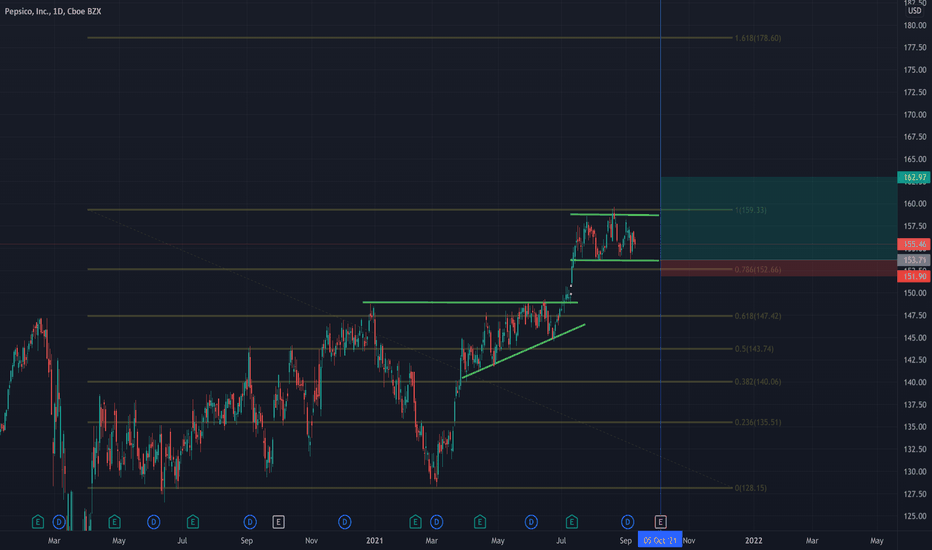Open the dividend D marker at Mar 2021
The image size is (932, 550).
(x=436, y=522)
